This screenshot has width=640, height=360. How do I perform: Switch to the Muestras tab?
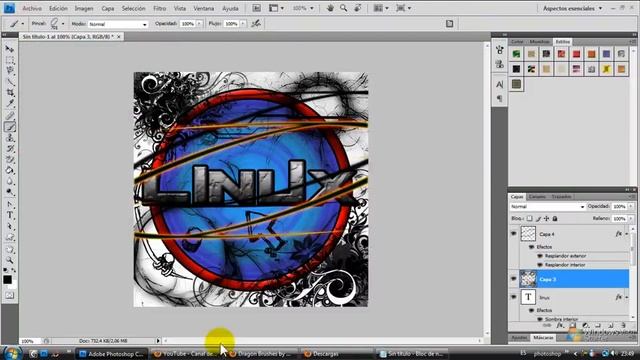(539, 42)
